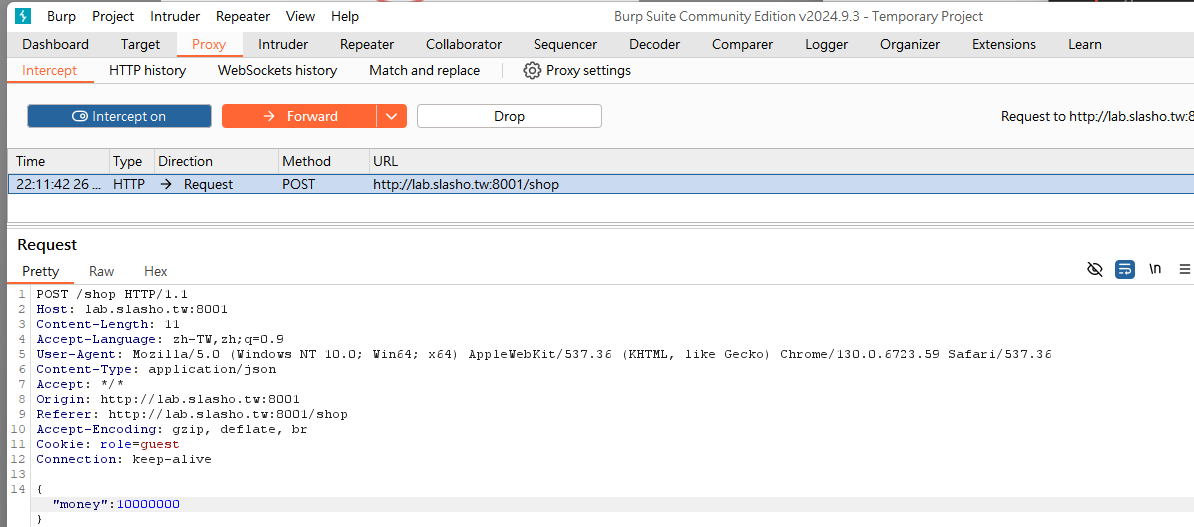Select the POST /shop request row
Screen dimensions: 1194x527
[x=601, y=184]
